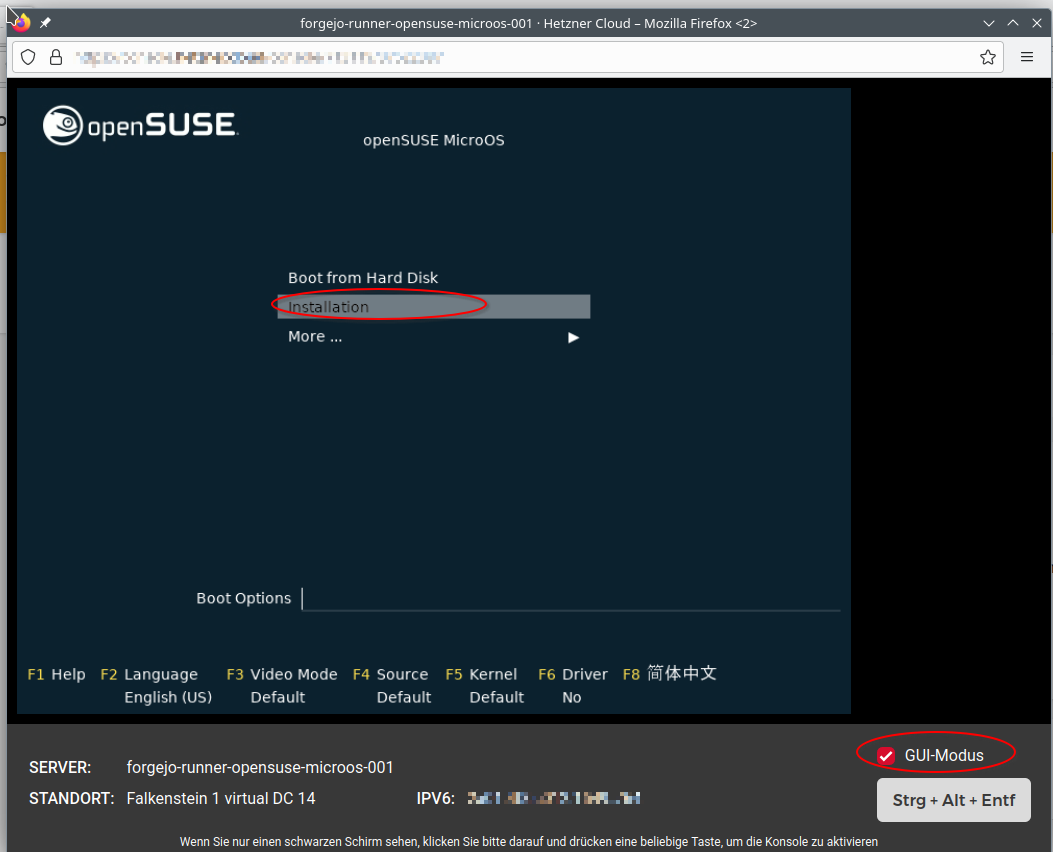
Task: Click into the Boot Options input field
Action: (571, 598)
